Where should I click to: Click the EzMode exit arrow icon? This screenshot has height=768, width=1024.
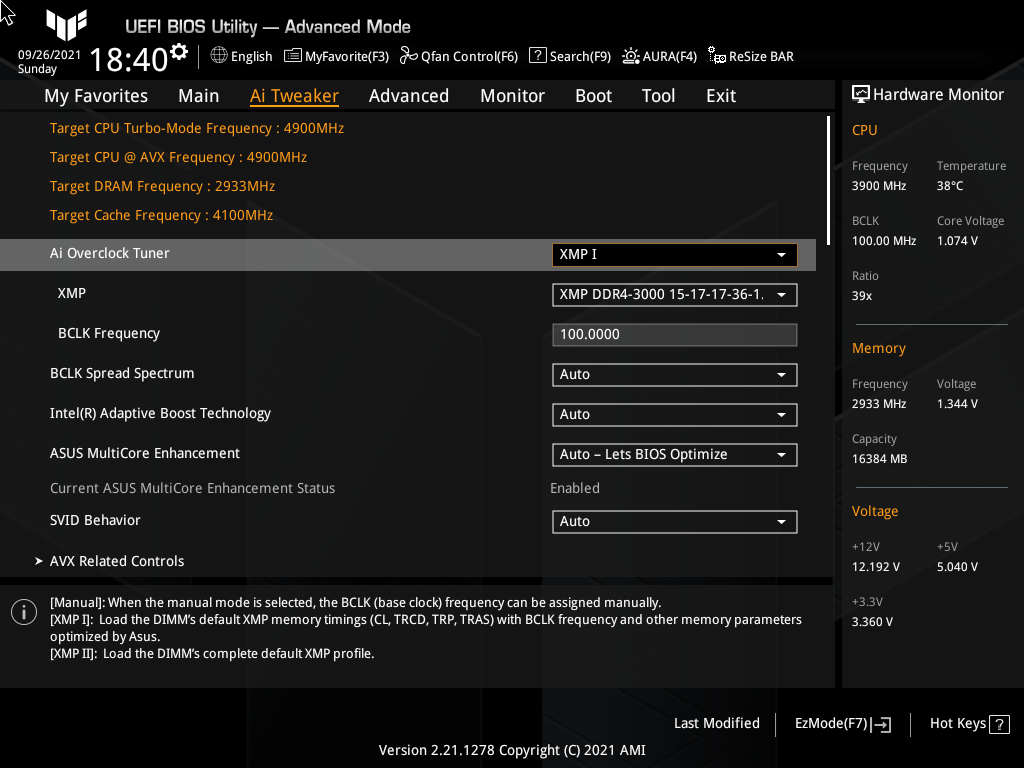(x=881, y=724)
